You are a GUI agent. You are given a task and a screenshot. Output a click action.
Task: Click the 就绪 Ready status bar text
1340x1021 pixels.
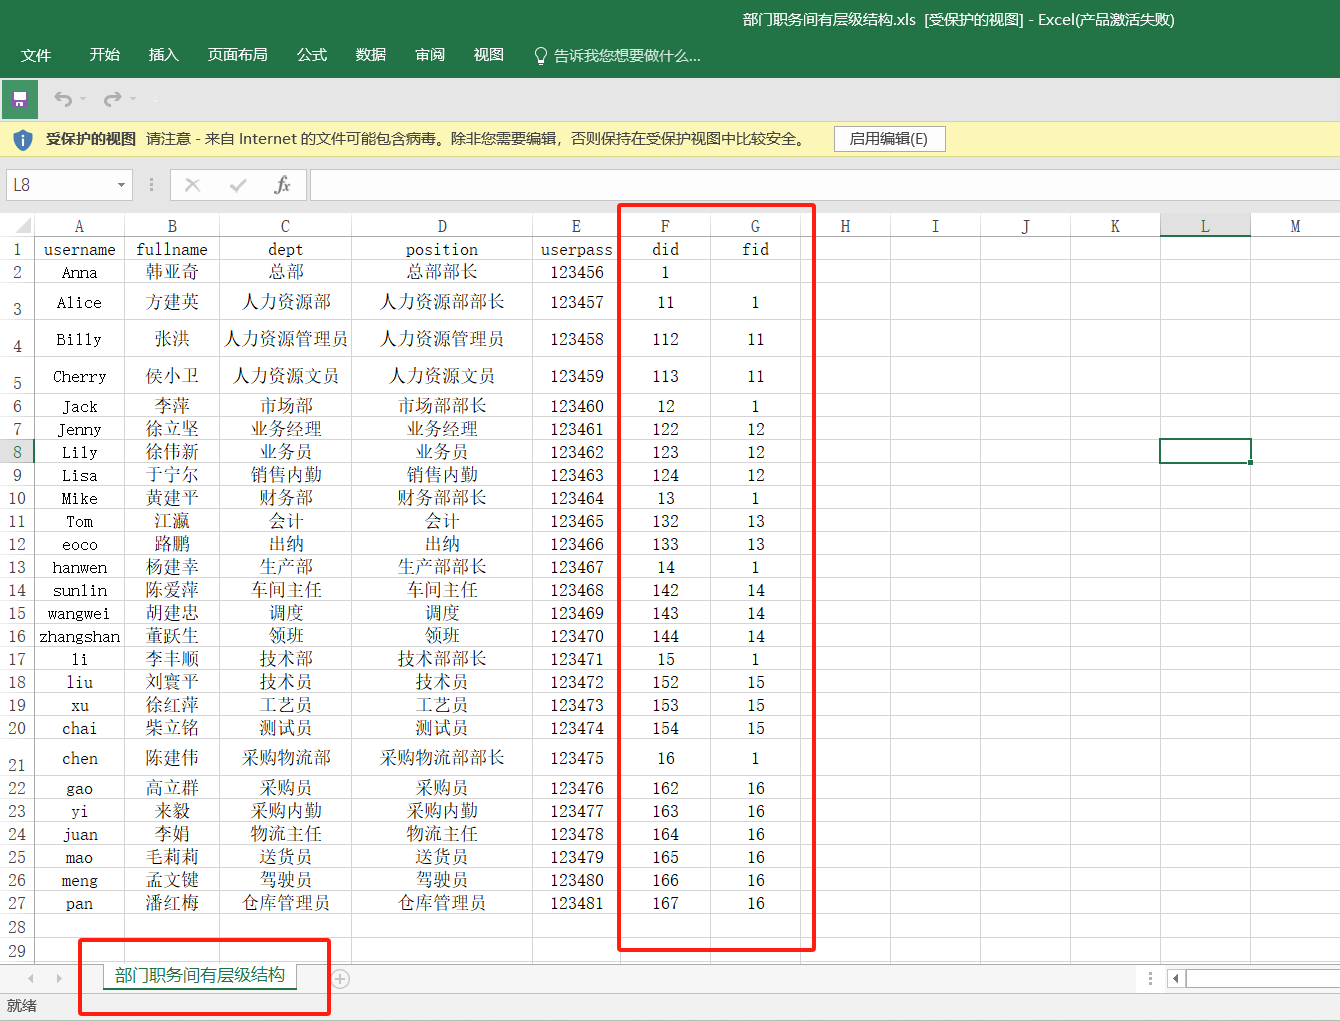pos(22,1005)
